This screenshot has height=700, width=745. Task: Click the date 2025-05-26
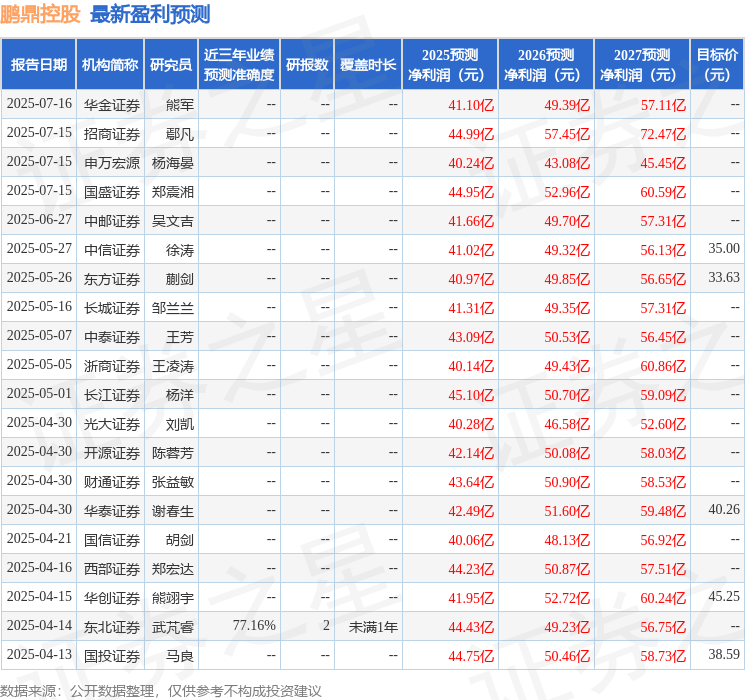(39, 278)
